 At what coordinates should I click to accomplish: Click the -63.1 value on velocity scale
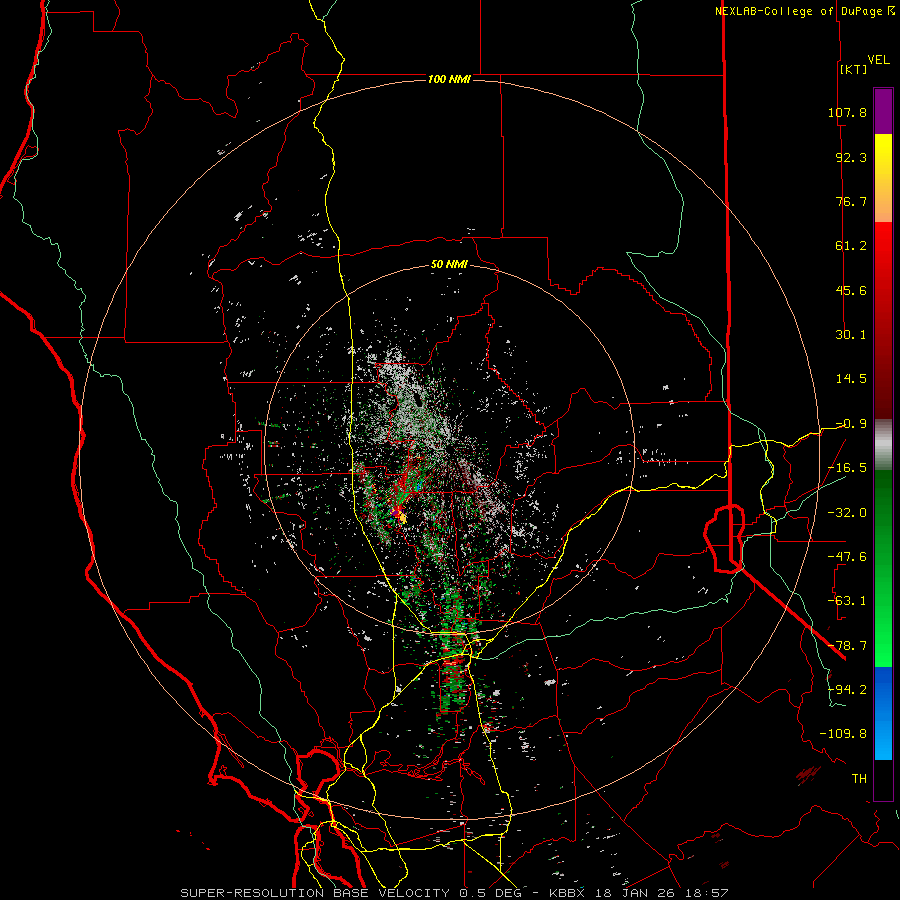pyautogui.click(x=847, y=601)
